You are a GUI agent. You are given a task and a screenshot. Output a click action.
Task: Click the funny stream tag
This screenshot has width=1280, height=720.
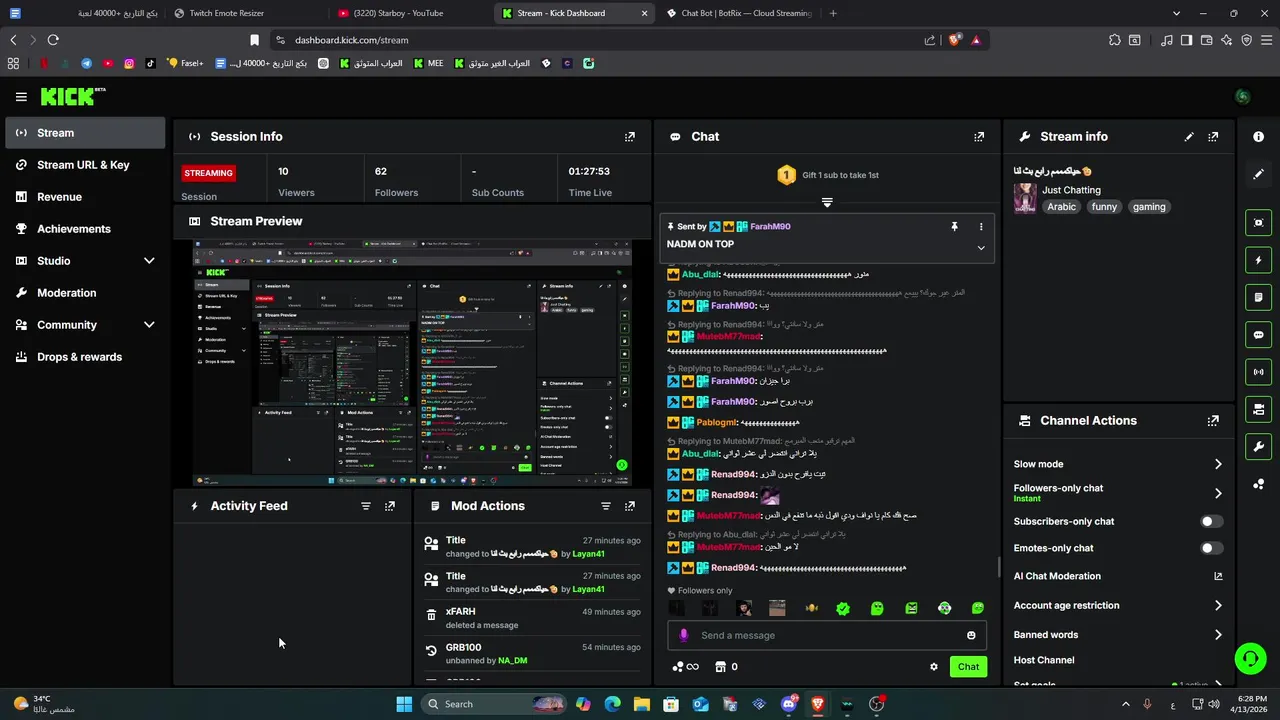point(1104,207)
